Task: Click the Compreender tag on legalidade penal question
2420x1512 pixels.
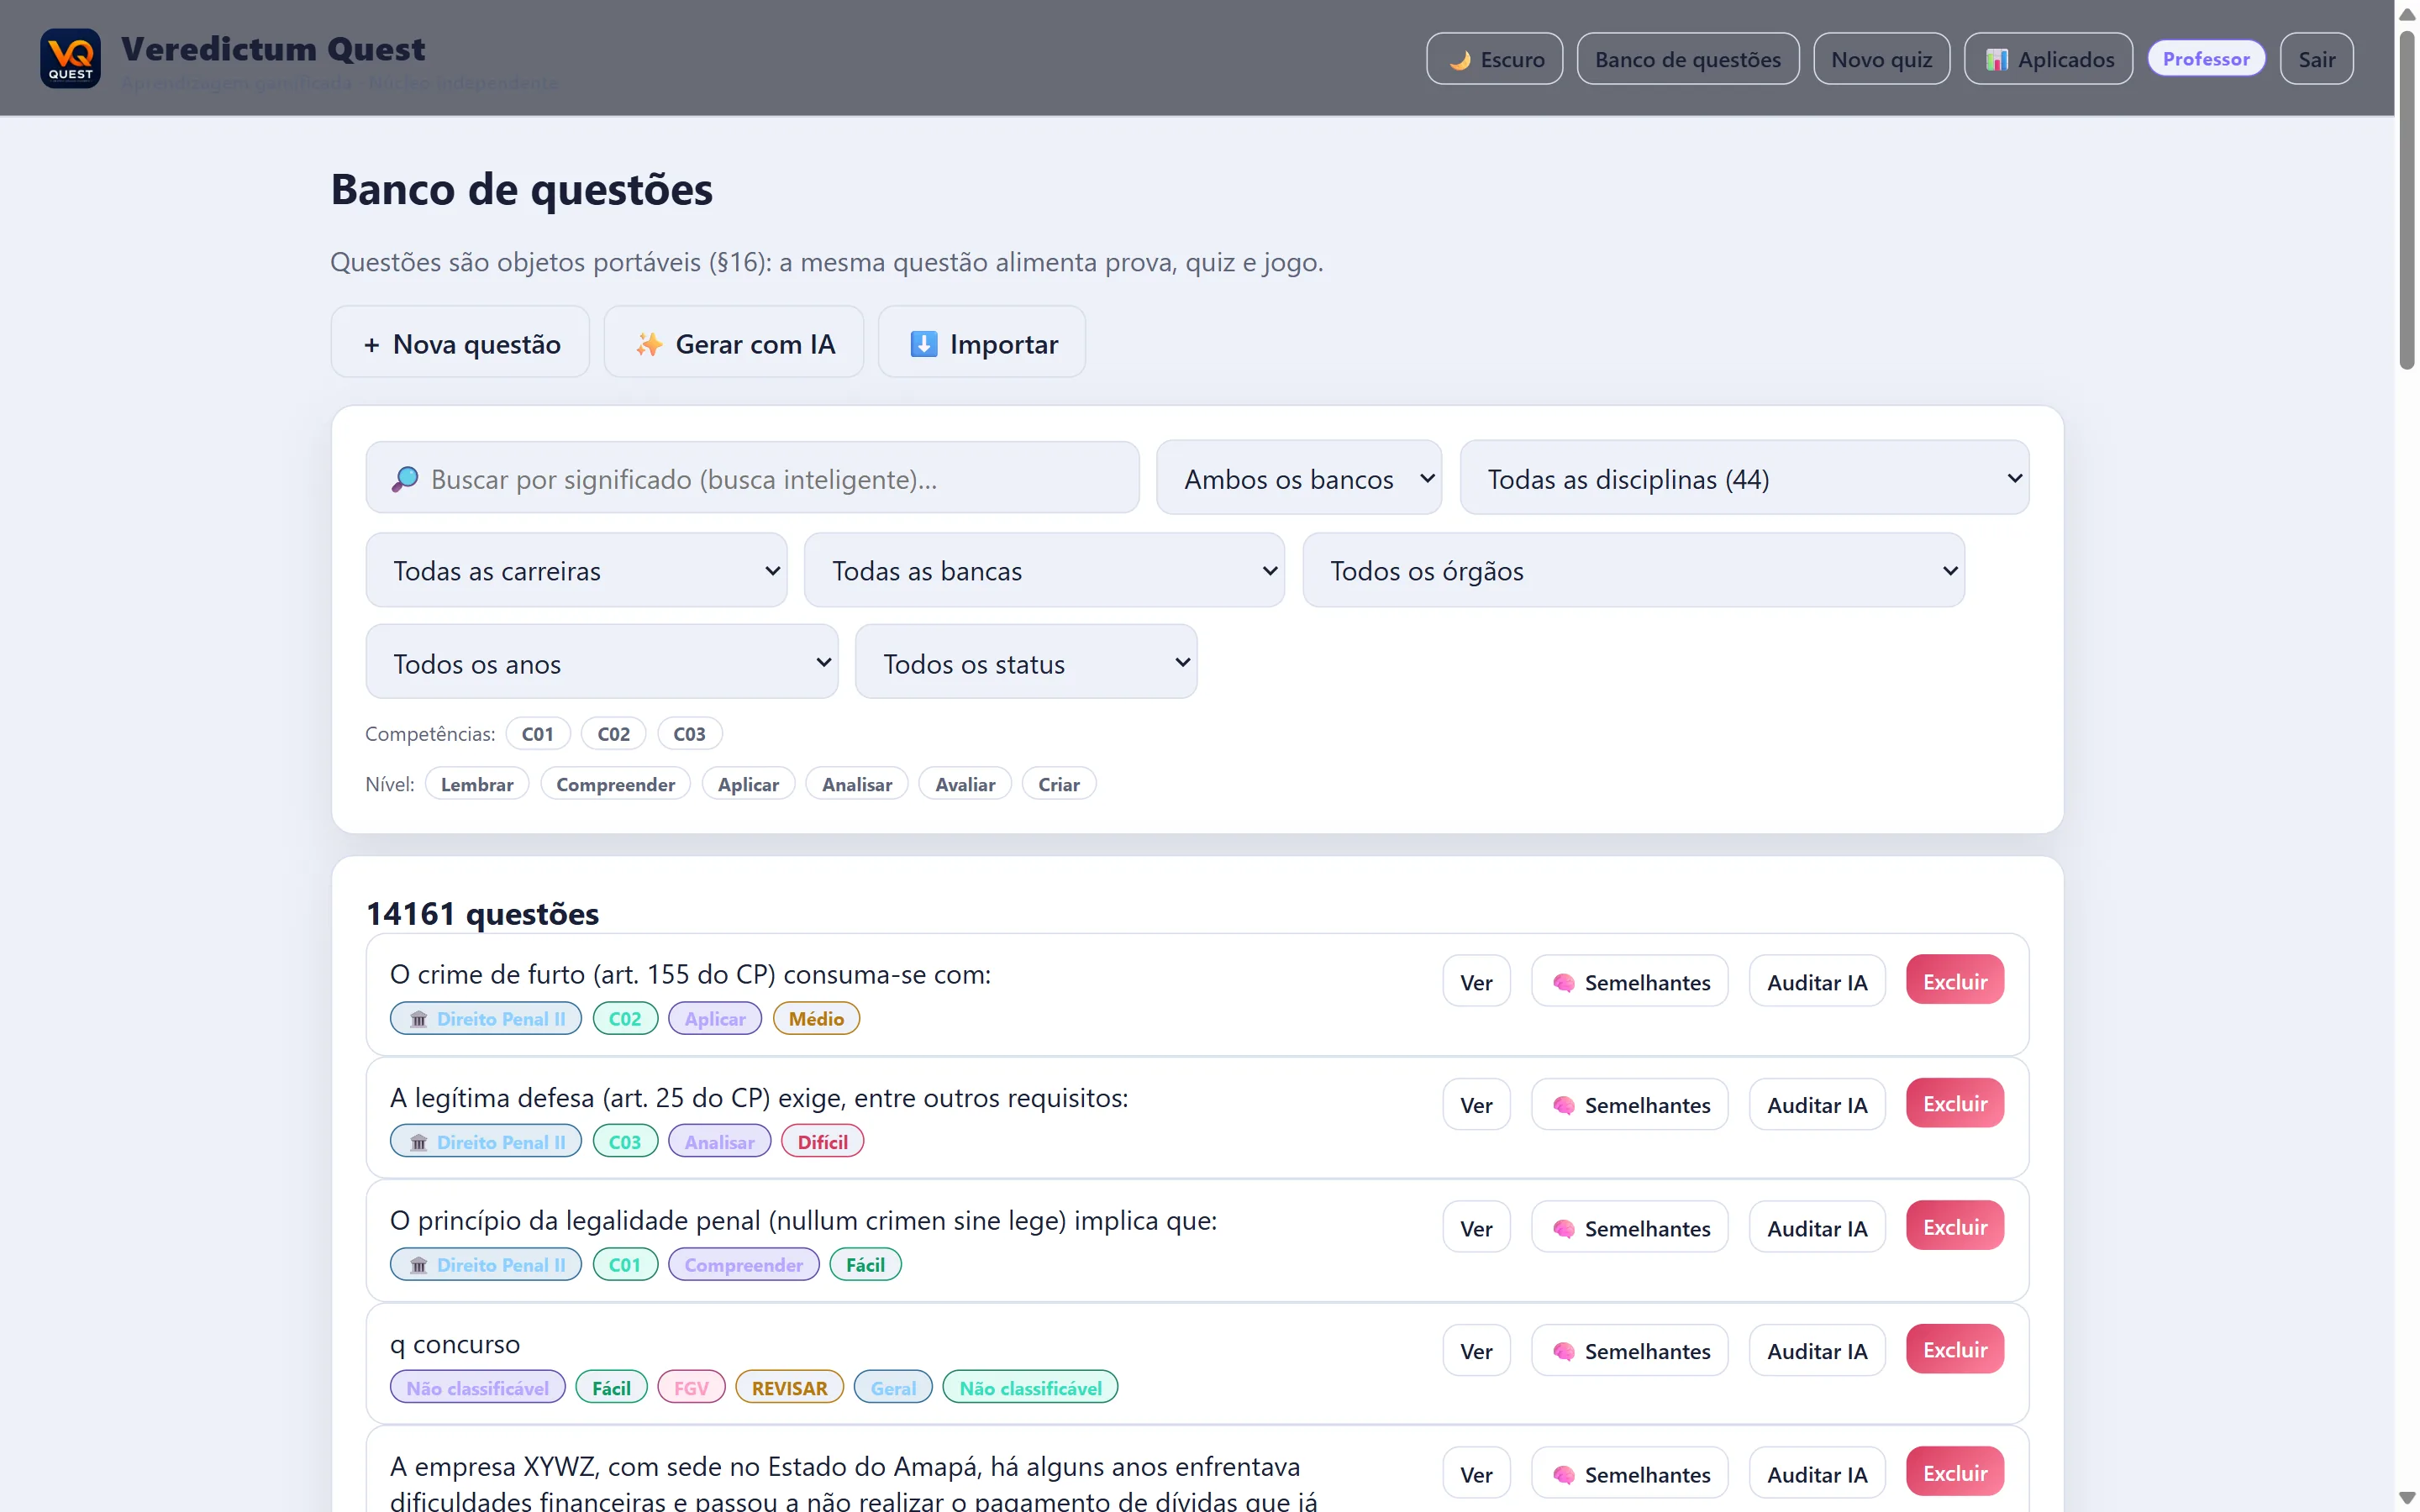Action: tap(743, 1265)
